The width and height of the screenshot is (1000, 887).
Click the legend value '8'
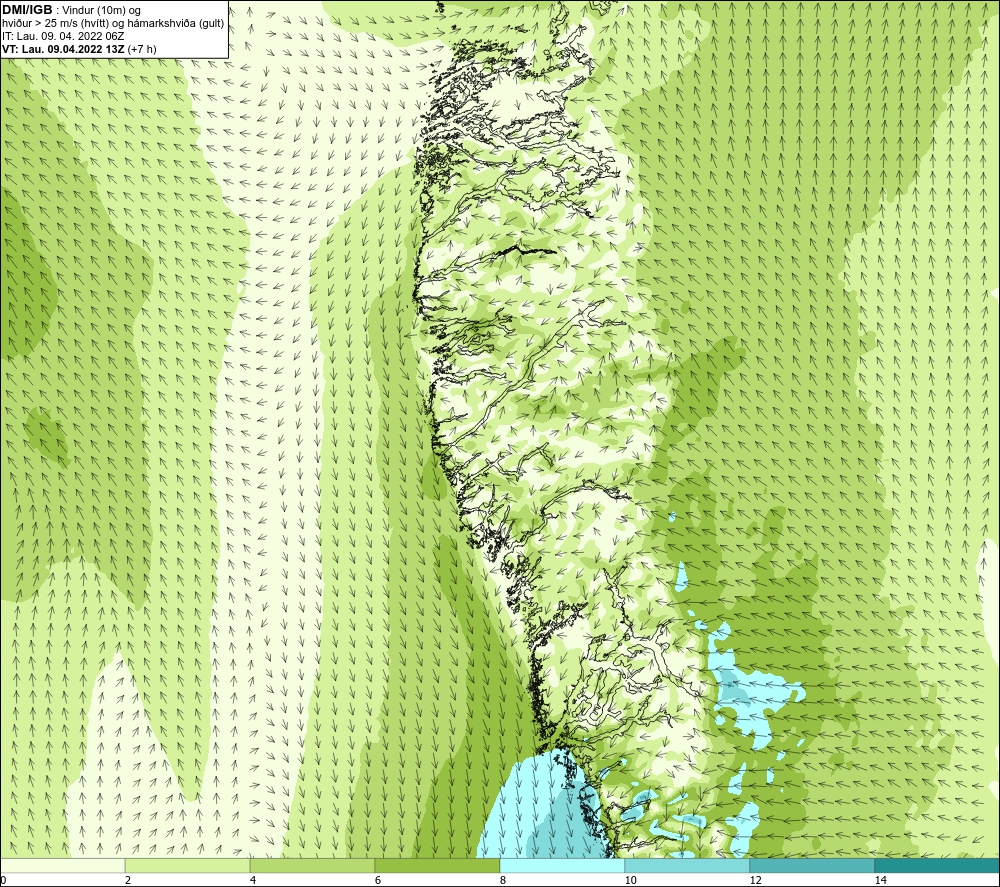pyautogui.click(x=503, y=881)
